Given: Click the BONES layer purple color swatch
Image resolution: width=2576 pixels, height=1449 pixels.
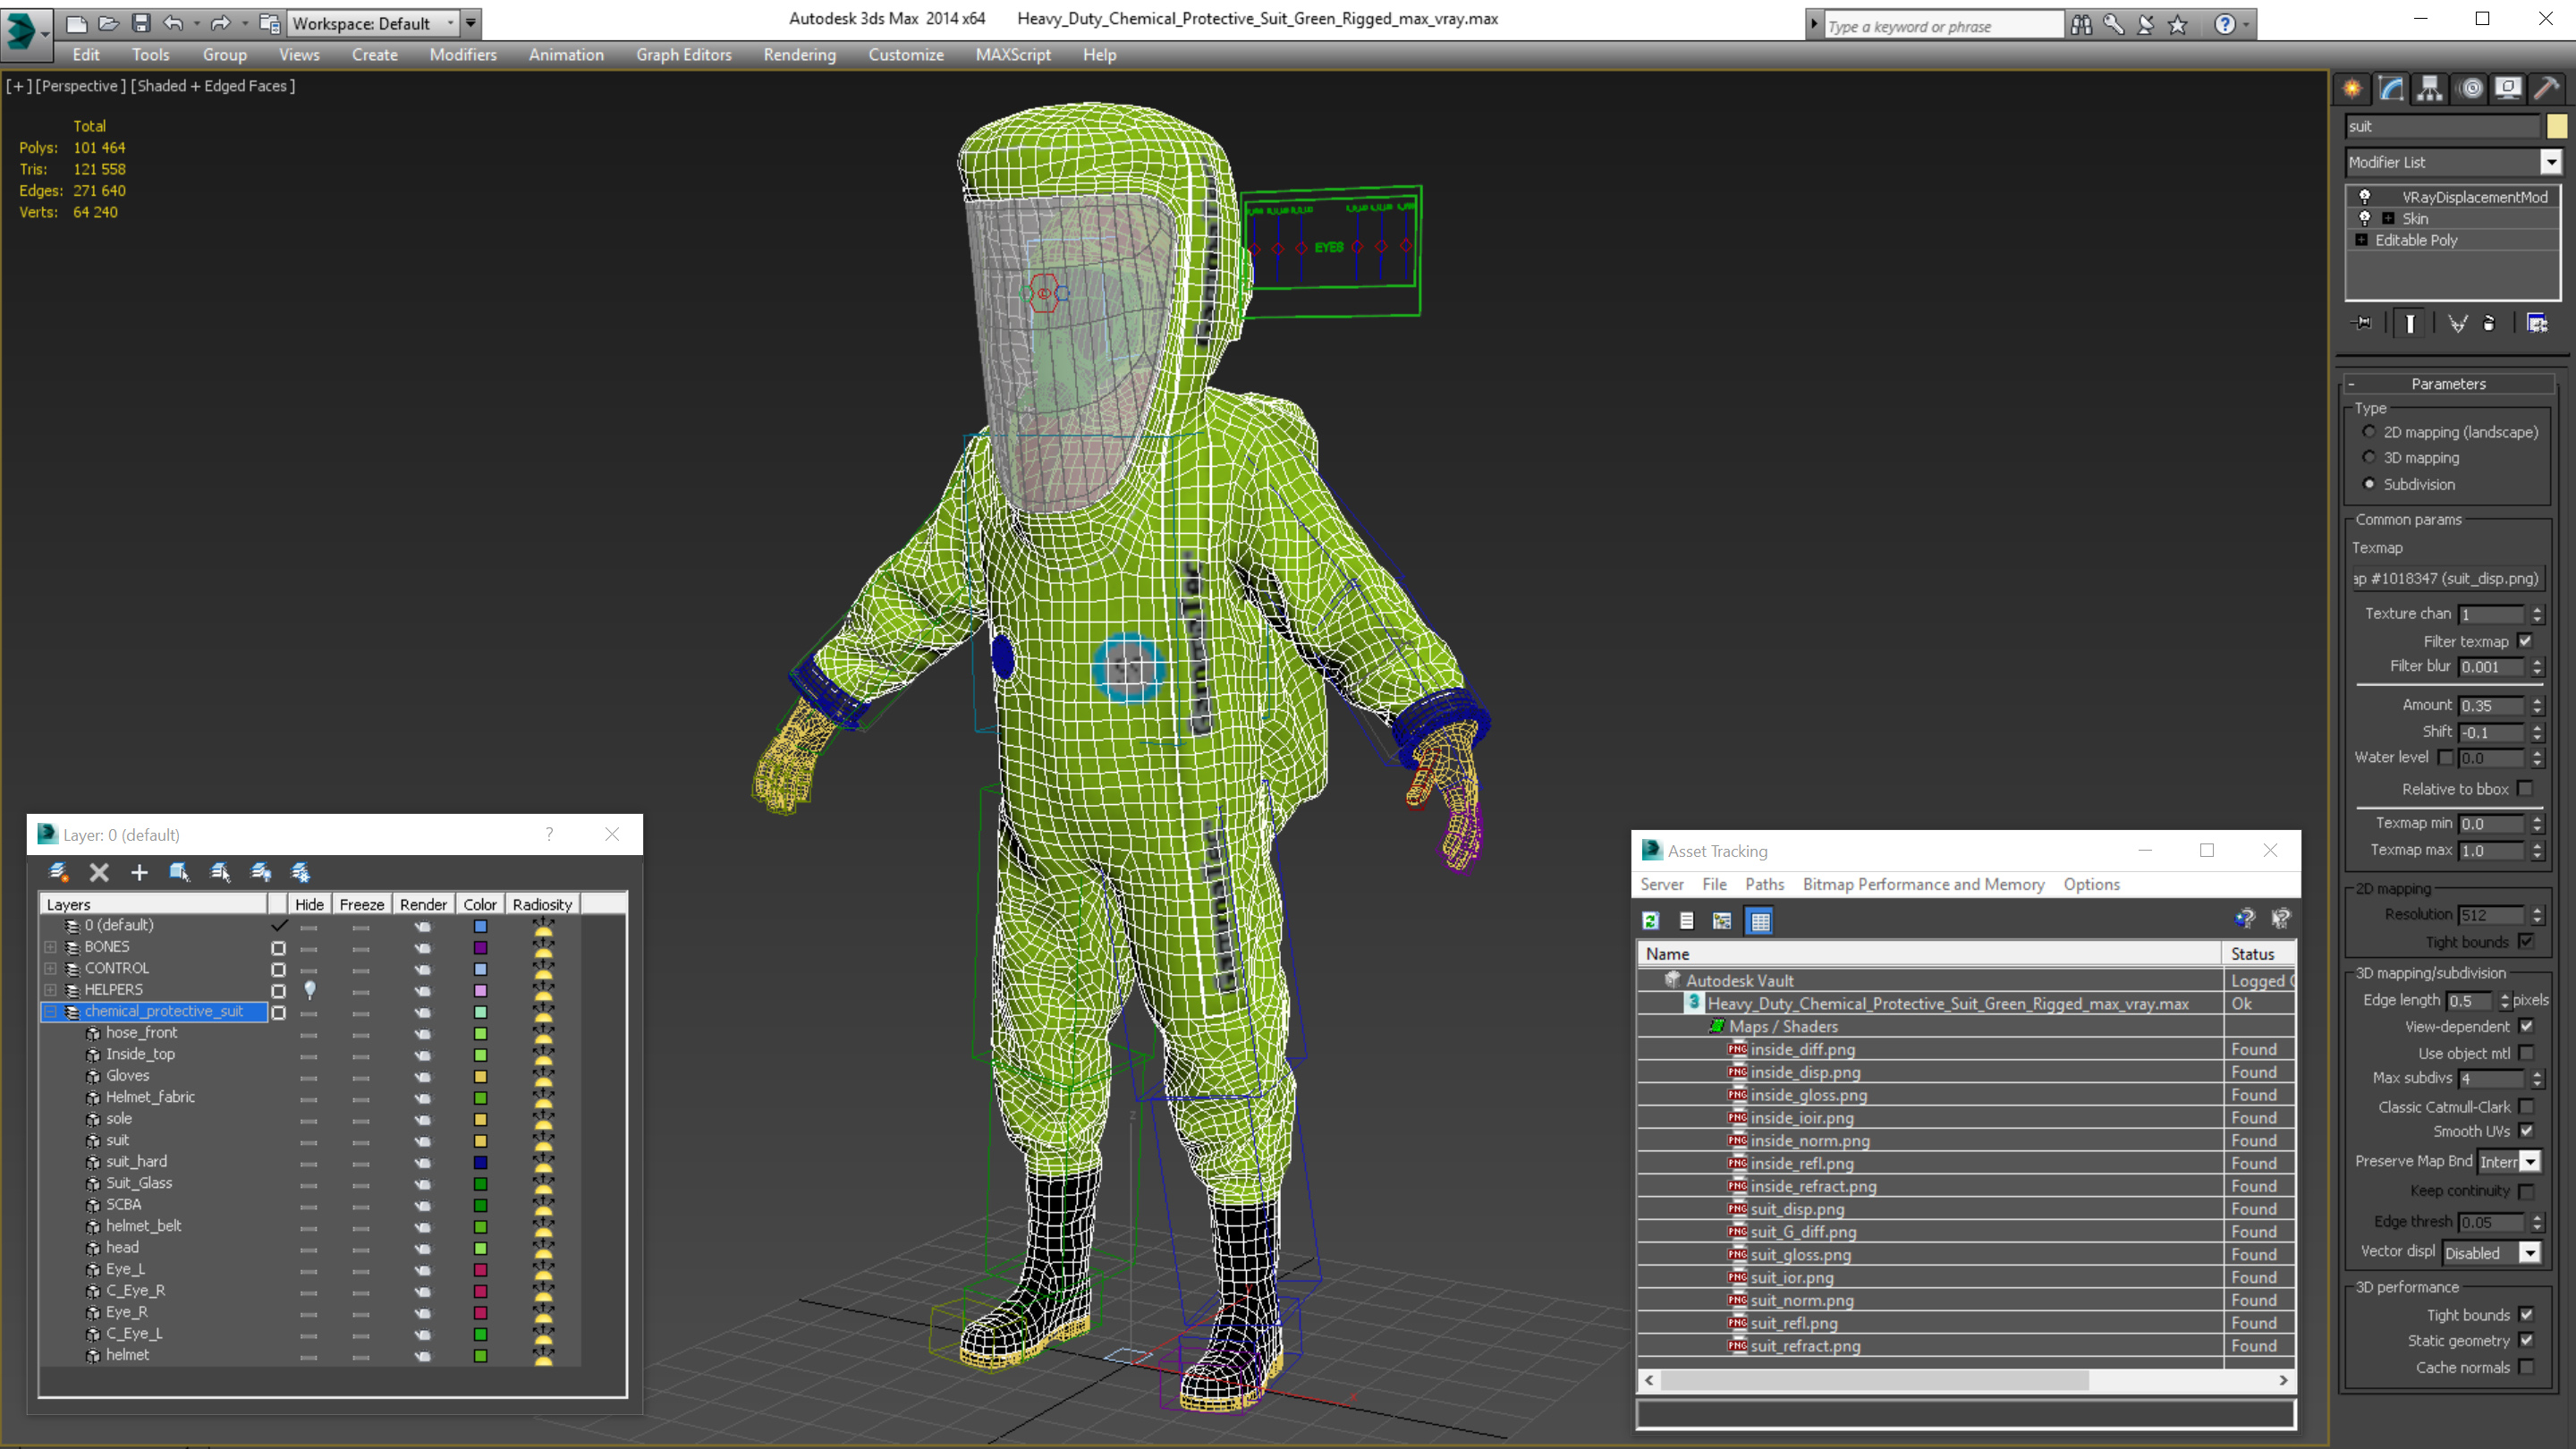Looking at the screenshot, I should [x=480, y=946].
